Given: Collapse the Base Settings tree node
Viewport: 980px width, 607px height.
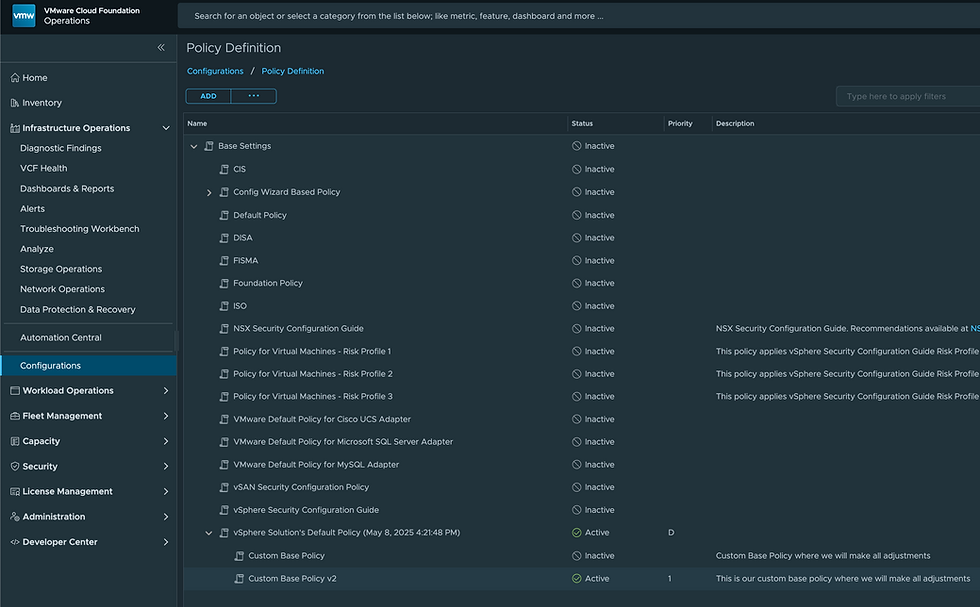Looking at the screenshot, I should click(194, 146).
